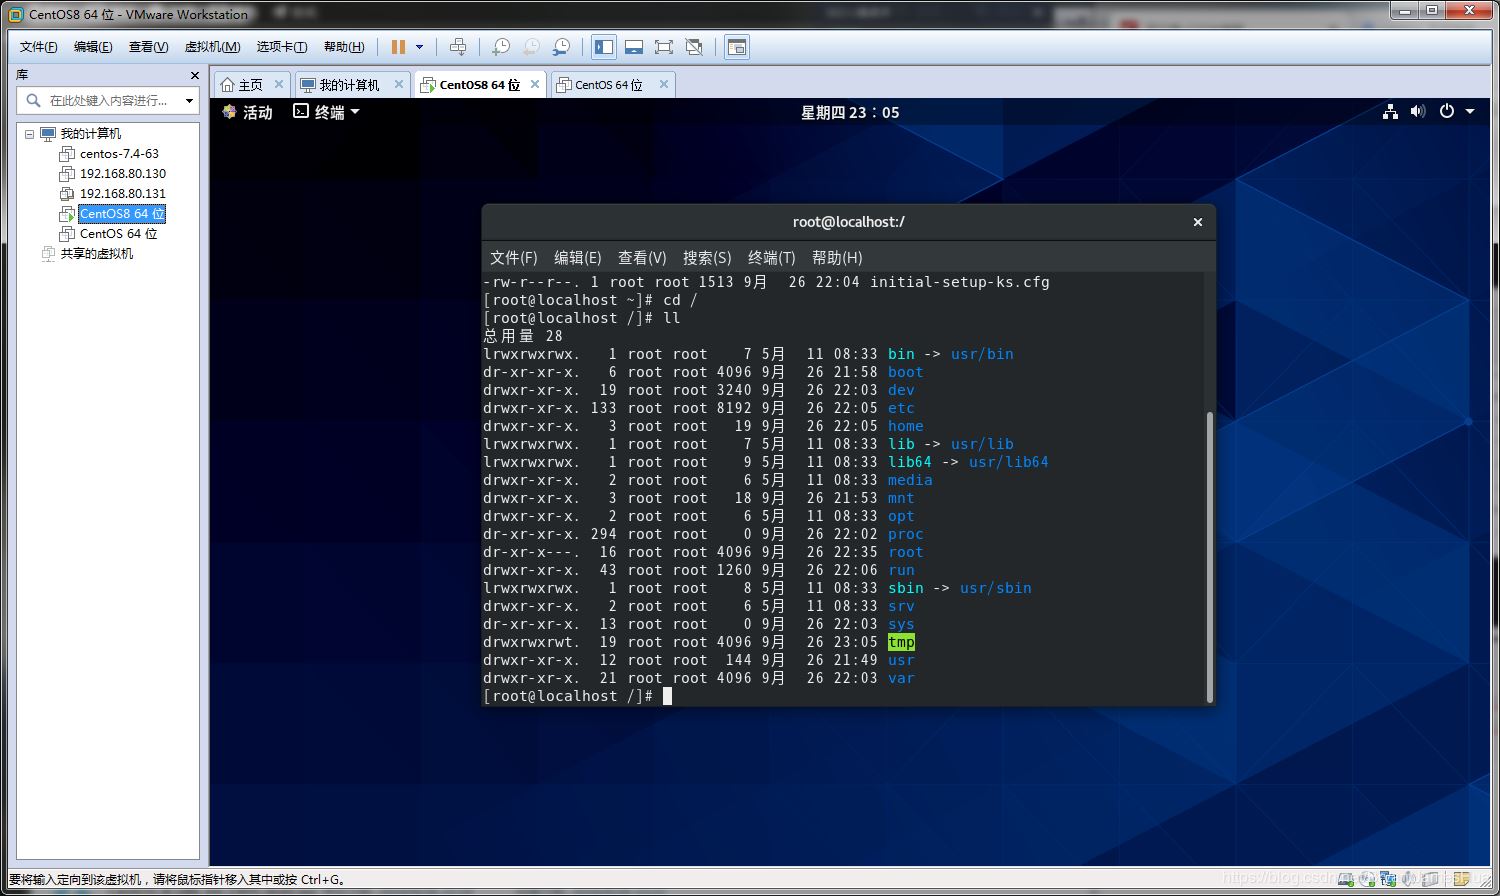Open the GNOME volume icon
The height and width of the screenshot is (896, 1500).
click(x=1418, y=111)
